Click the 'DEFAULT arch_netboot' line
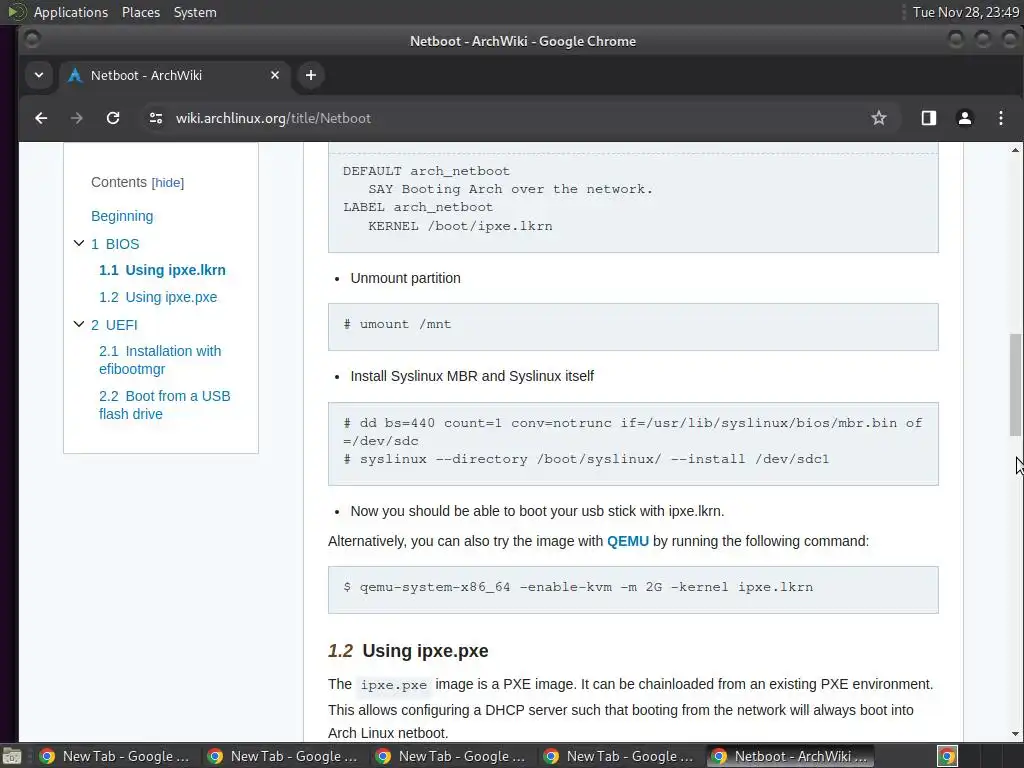Image resolution: width=1024 pixels, height=768 pixels. [426, 171]
